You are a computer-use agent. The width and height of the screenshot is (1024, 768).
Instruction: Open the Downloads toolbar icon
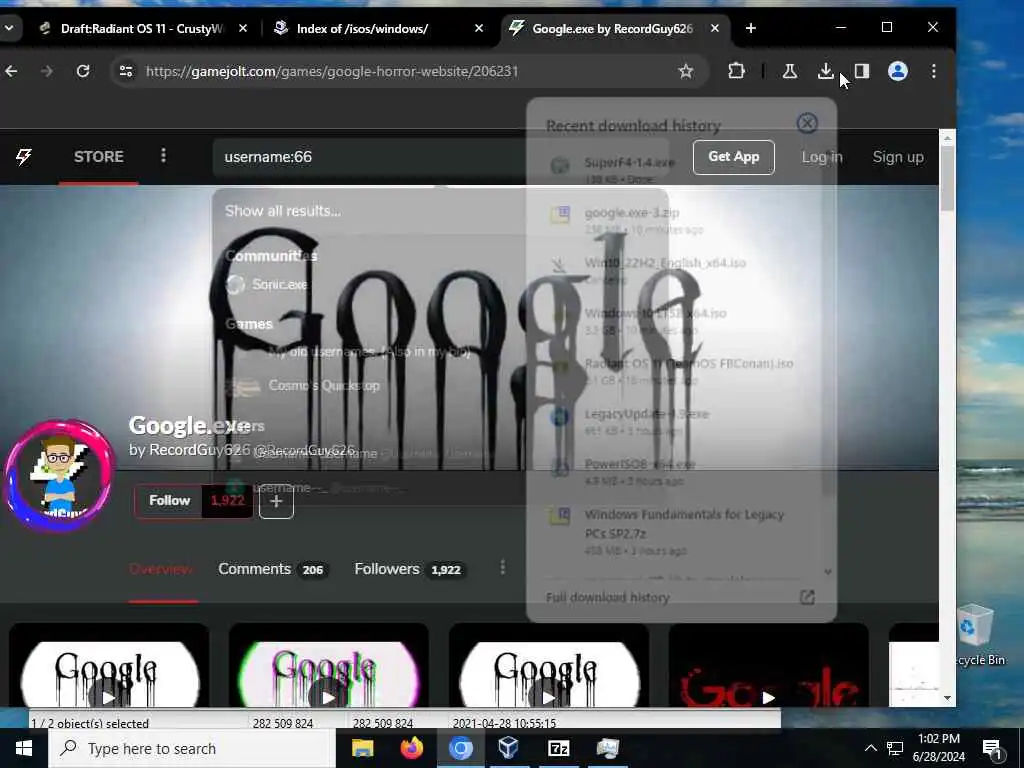click(825, 71)
